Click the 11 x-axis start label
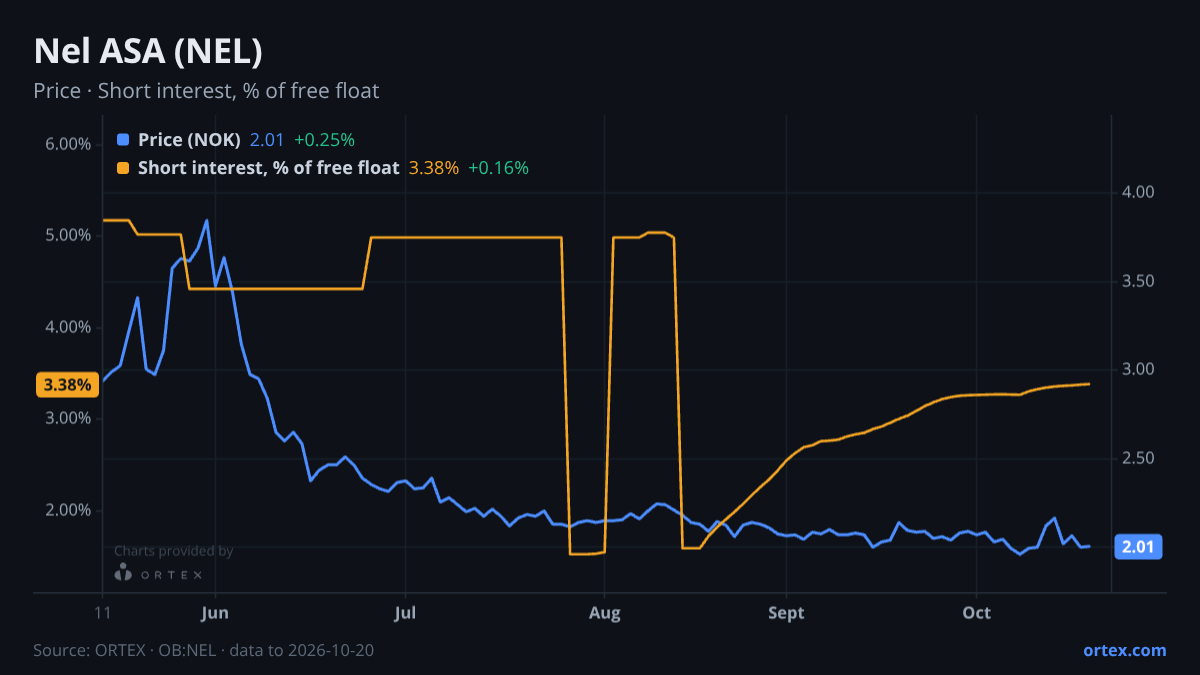The height and width of the screenshot is (675, 1200). pos(103,613)
